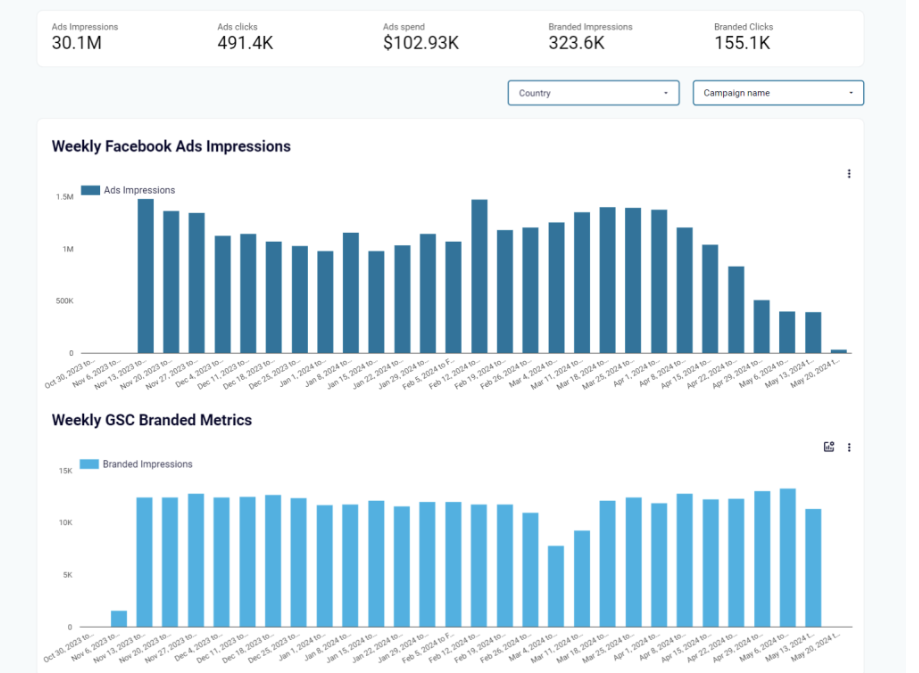Click the Branded Impressions label above 323.6K
Screen dimensions: 919x673
pos(590,27)
